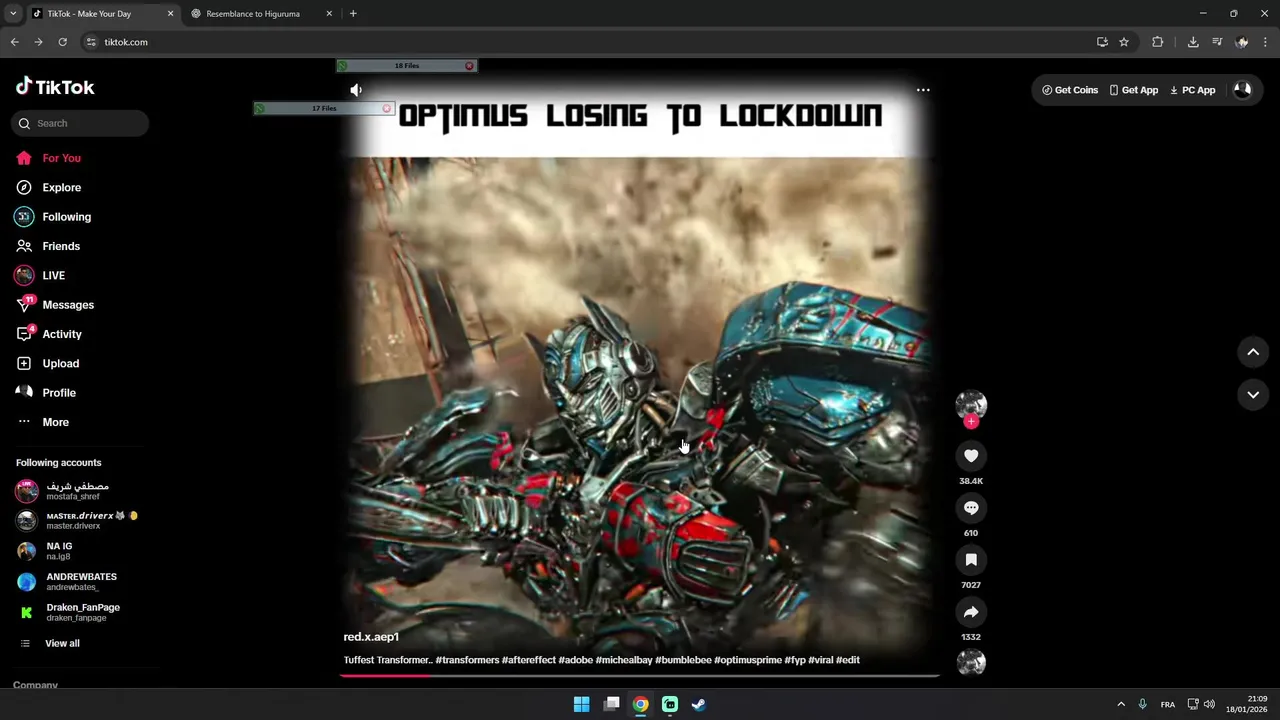Open the #transformers hashtag
This screenshot has width=1280, height=720.
tap(467, 660)
